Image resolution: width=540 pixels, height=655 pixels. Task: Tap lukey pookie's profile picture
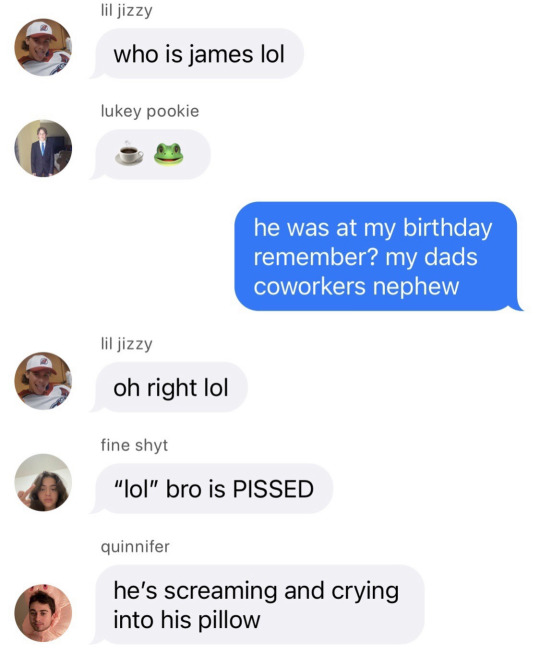pos(43,148)
